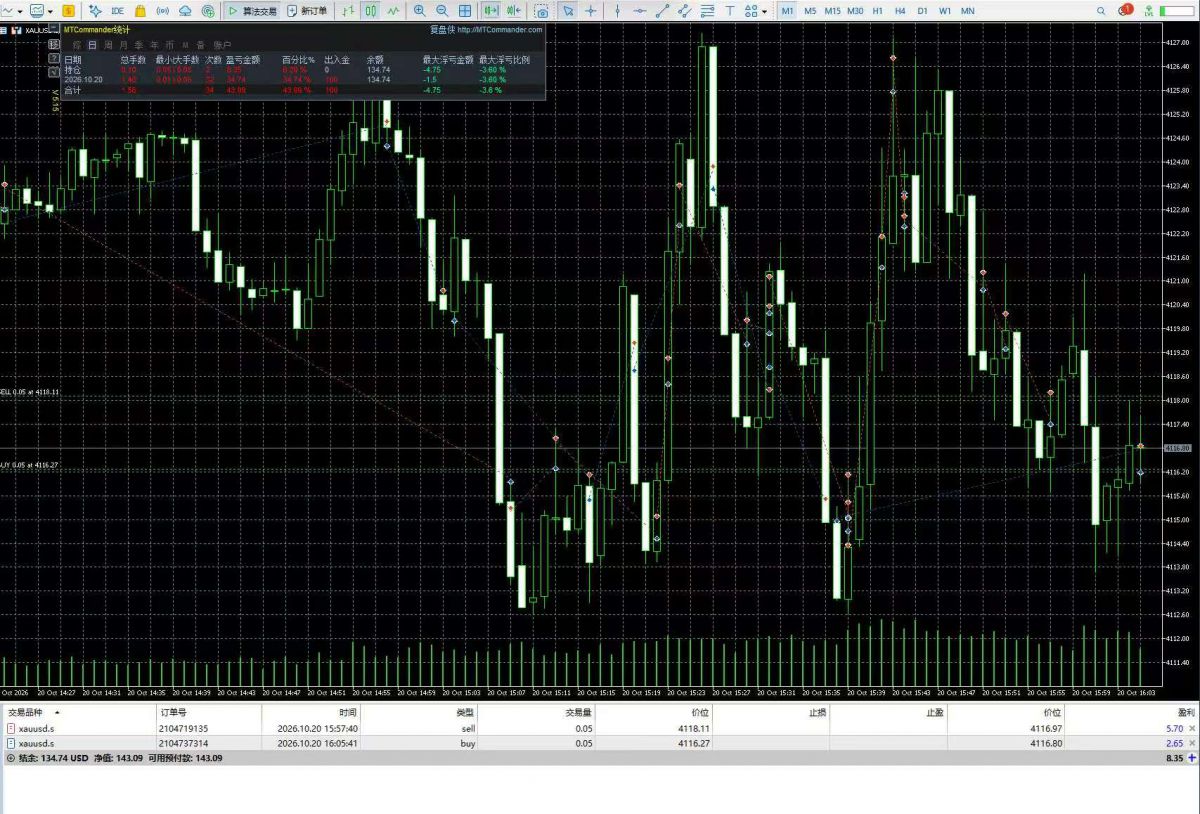Switch to M15 timeframe
Viewport: 1200px width, 814px height.
(x=832, y=11)
